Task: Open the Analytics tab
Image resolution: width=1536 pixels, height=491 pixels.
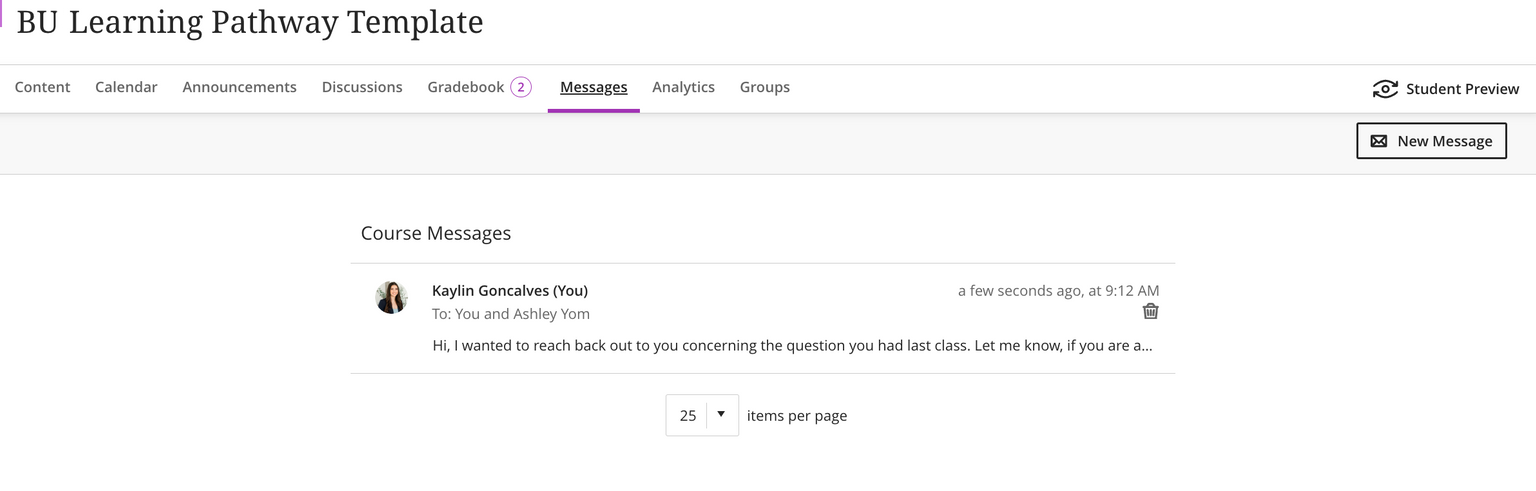Action: pos(683,87)
